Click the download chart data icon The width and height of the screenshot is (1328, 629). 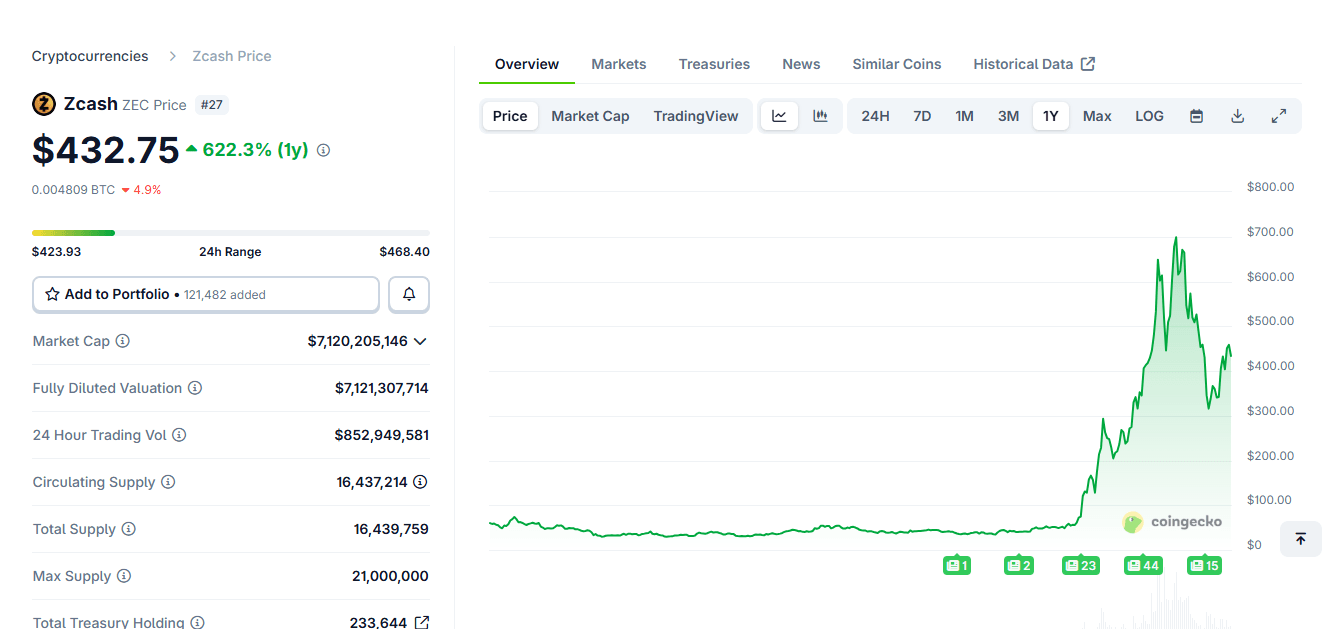[1237, 116]
